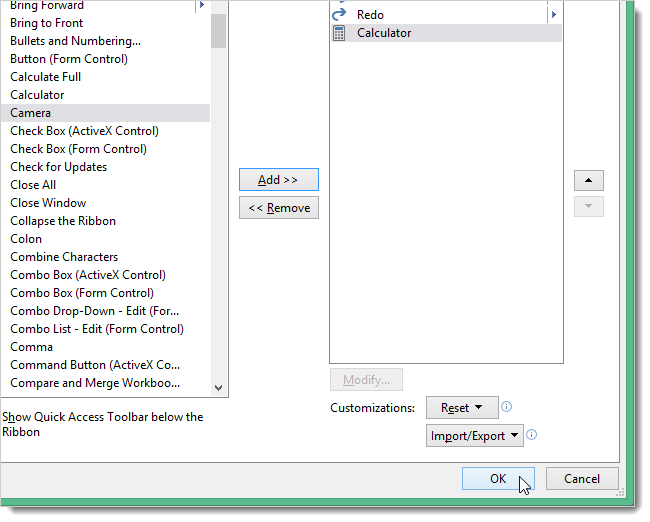Select Close Window command
The width and height of the screenshot is (650, 522).
tap(105, 203)
